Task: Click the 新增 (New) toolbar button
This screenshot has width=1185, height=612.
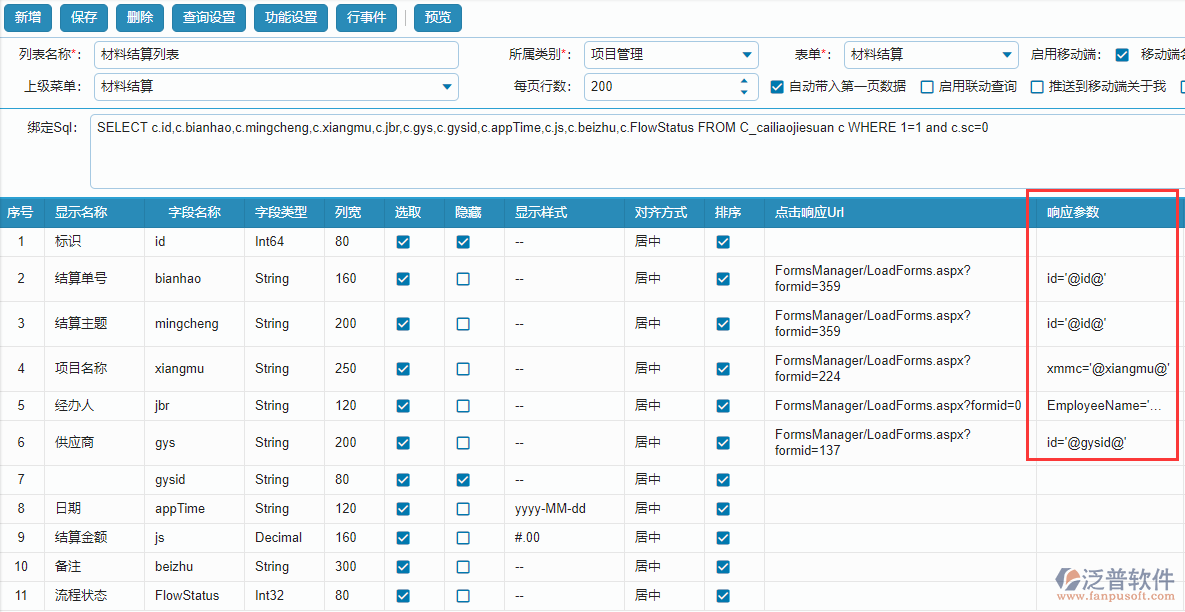Action: (x=27, y=17)
